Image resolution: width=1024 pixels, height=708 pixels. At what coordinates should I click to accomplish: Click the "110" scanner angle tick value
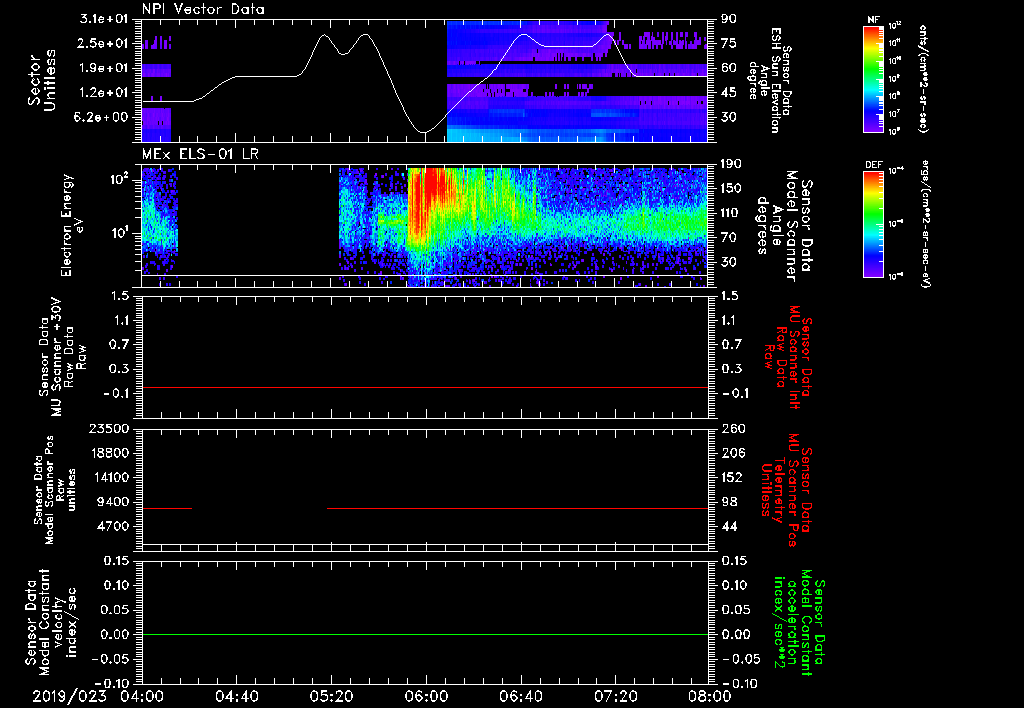pos(732,213)
